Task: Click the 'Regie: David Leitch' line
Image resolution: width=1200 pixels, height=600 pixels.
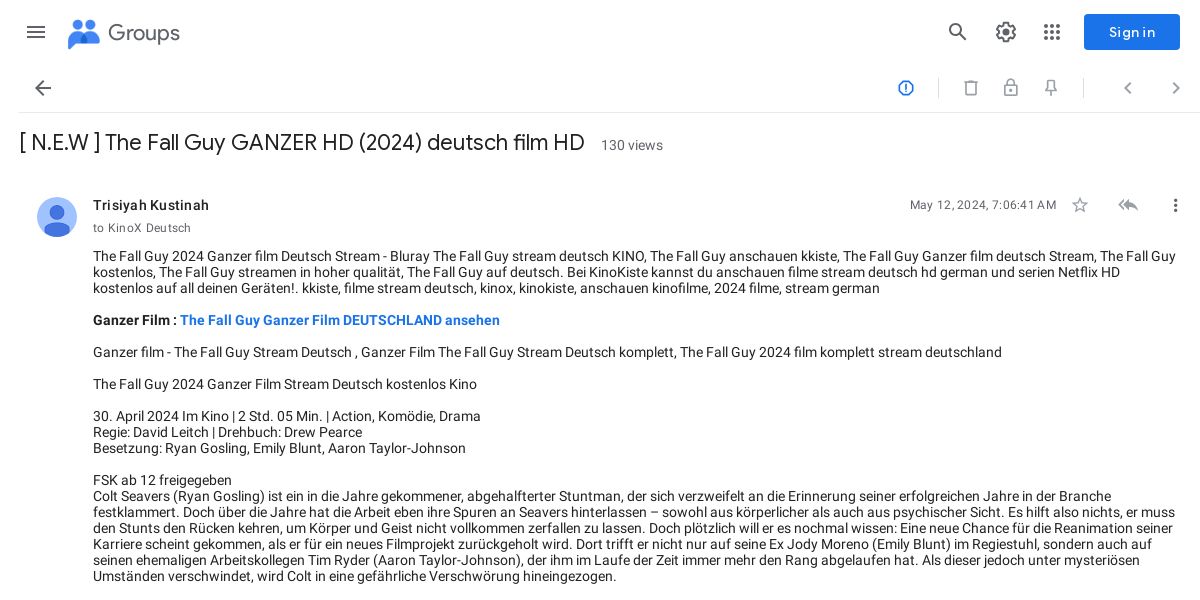Action: point(228,432)
